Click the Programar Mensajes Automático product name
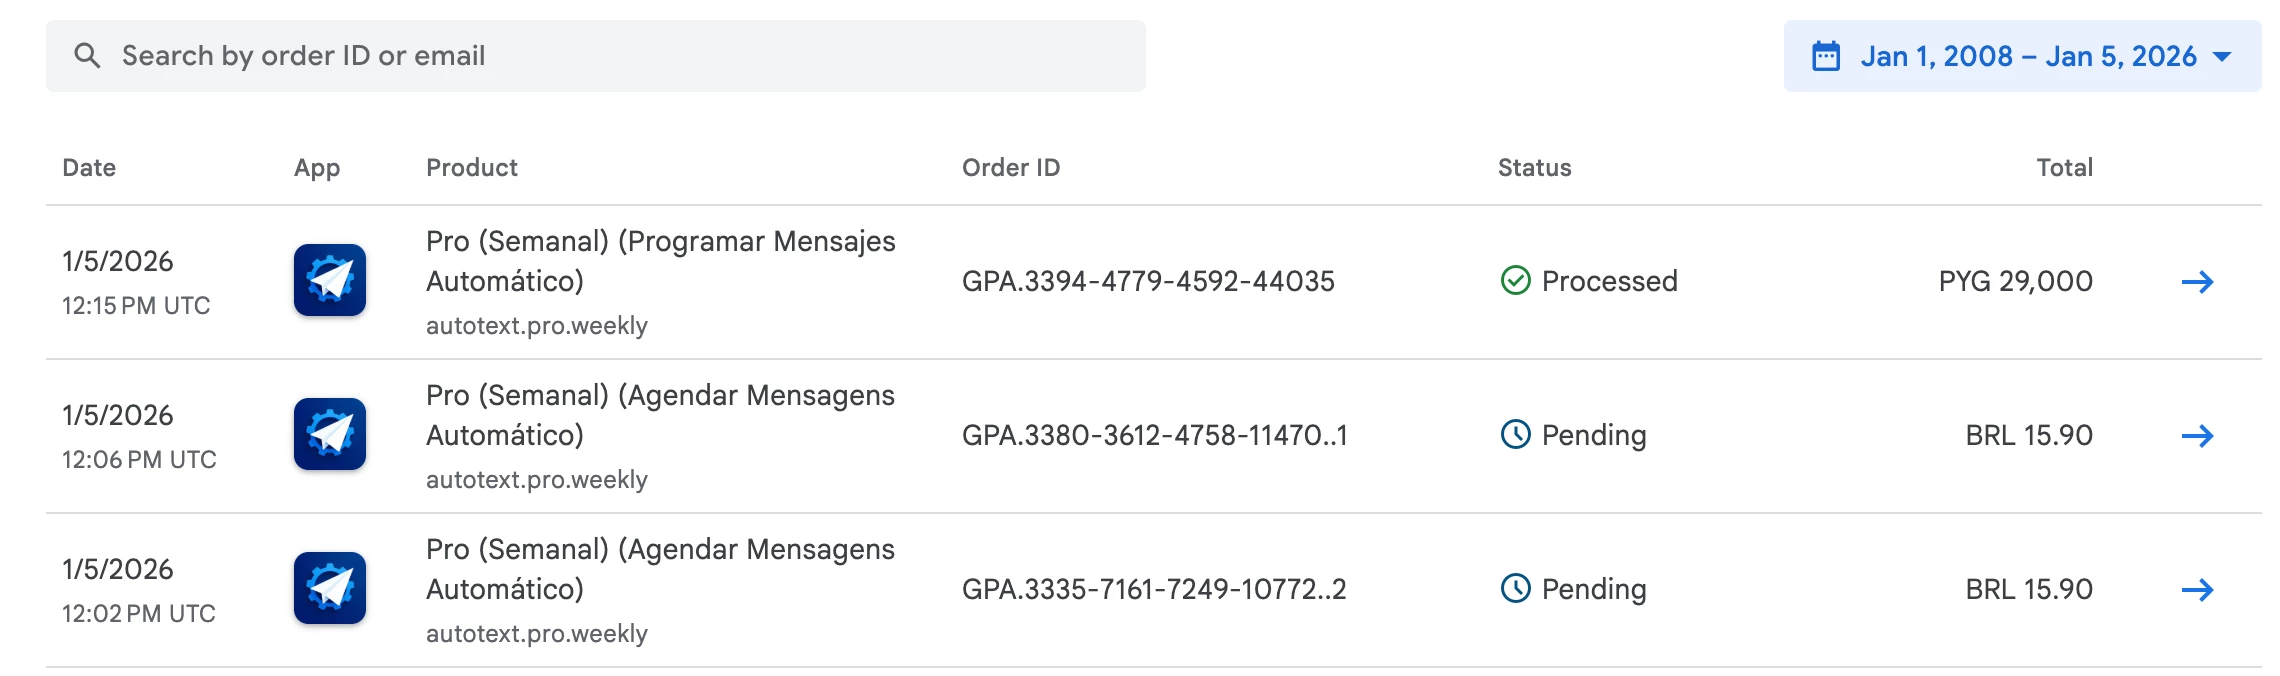 (x=660, y=261)
